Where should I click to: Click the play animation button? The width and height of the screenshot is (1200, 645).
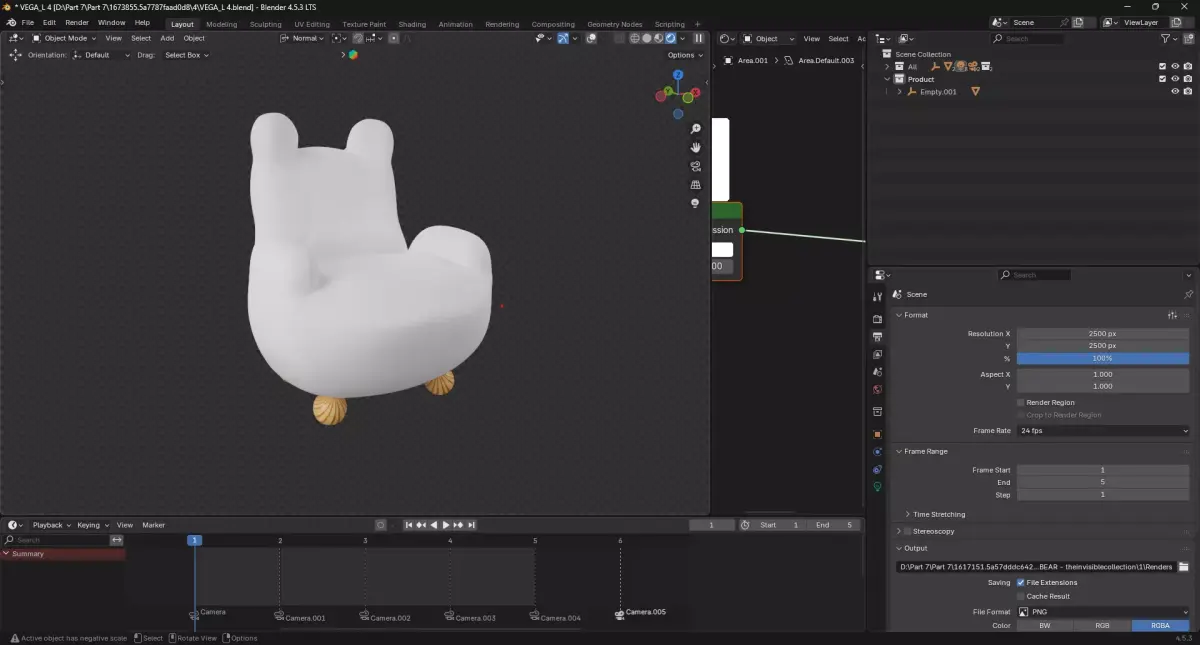446,525
